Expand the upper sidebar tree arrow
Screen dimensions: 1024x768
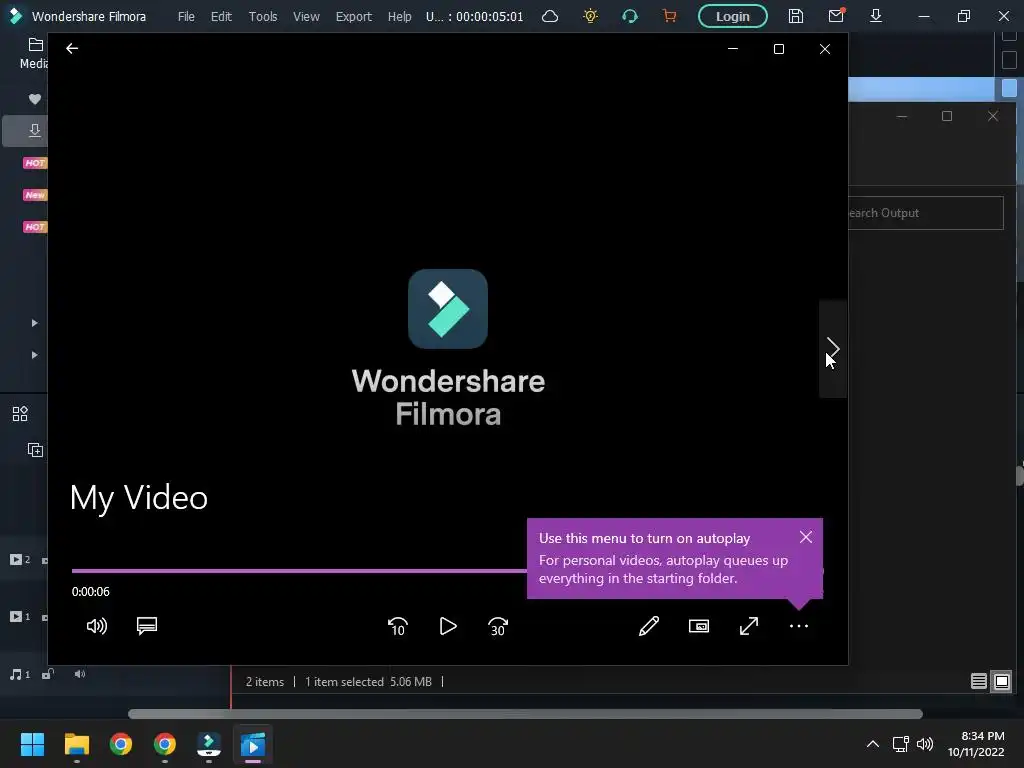coord(35,323)
